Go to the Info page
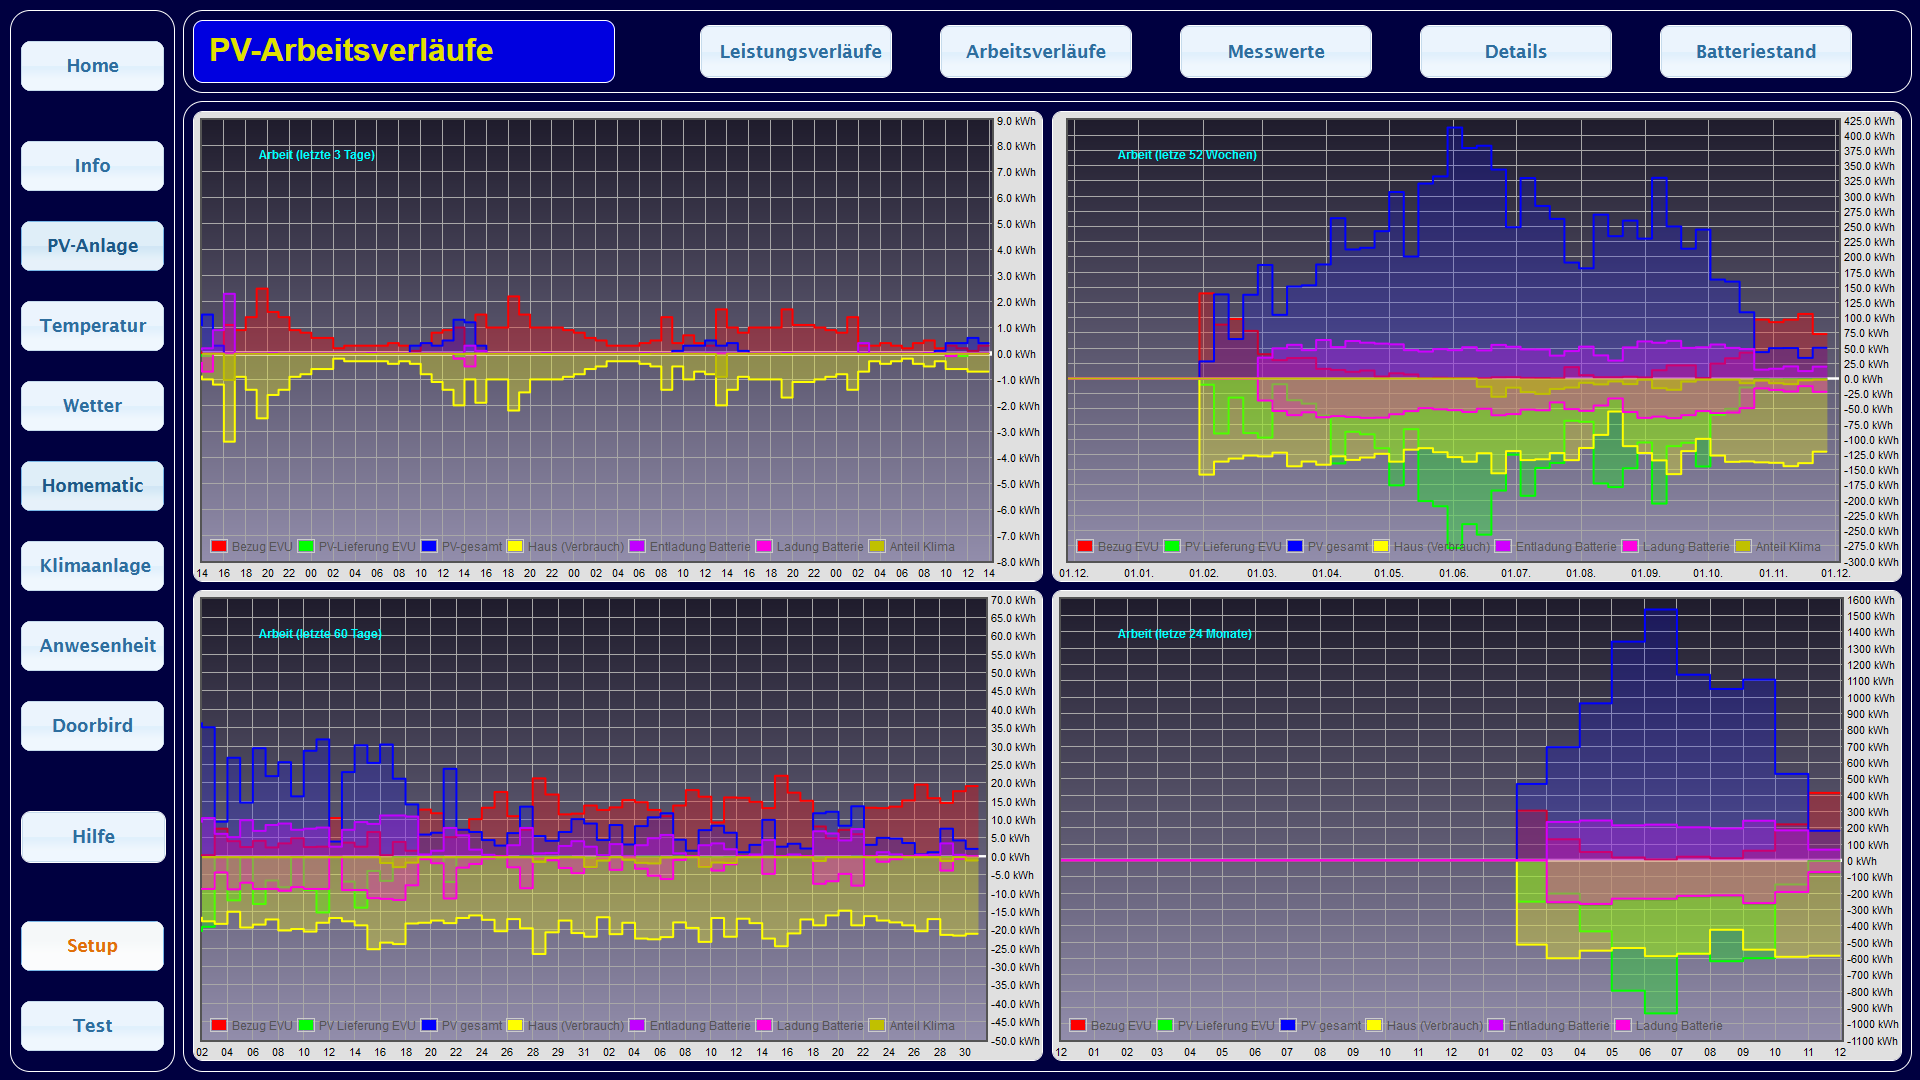 [x=92, y=166]
